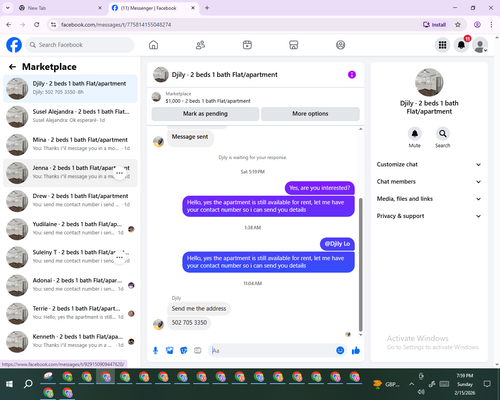Choose a sticker icon in composer
Image resolution: width=500 pixels, height=400 pixels.
tap(184, 350)
